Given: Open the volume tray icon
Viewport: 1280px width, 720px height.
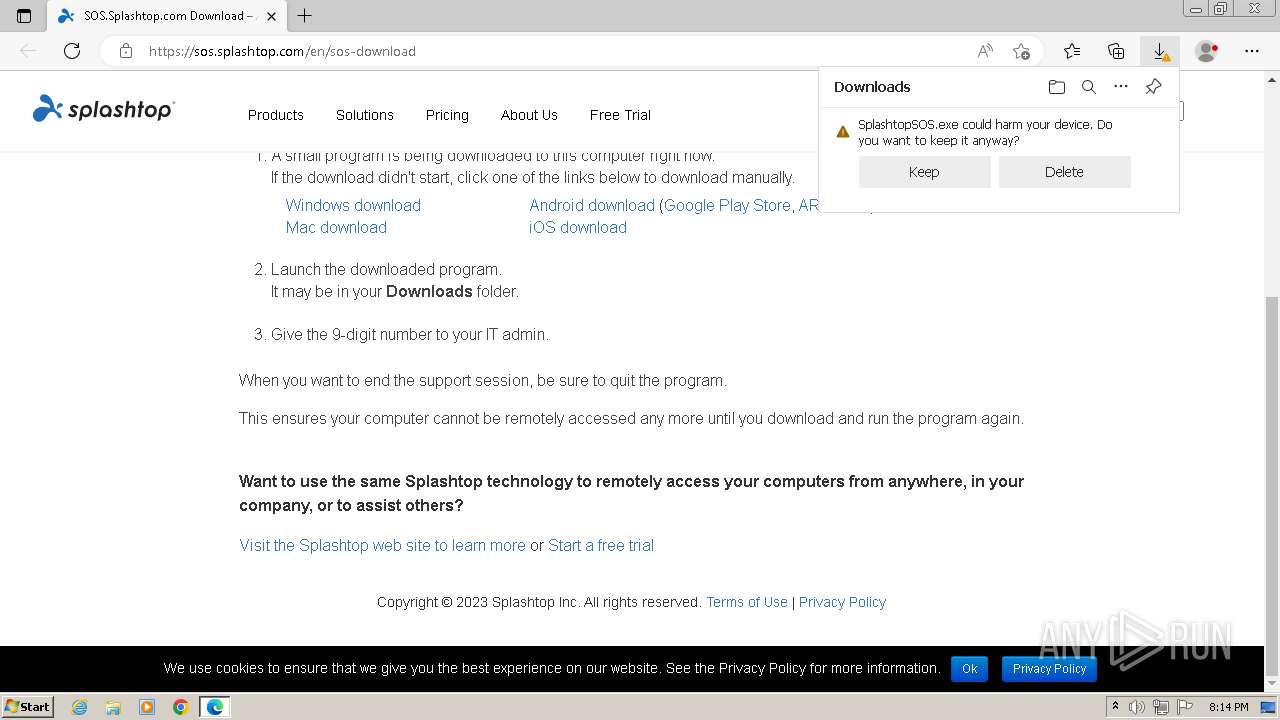Looking at the screenshot, I should (1137, 707).
